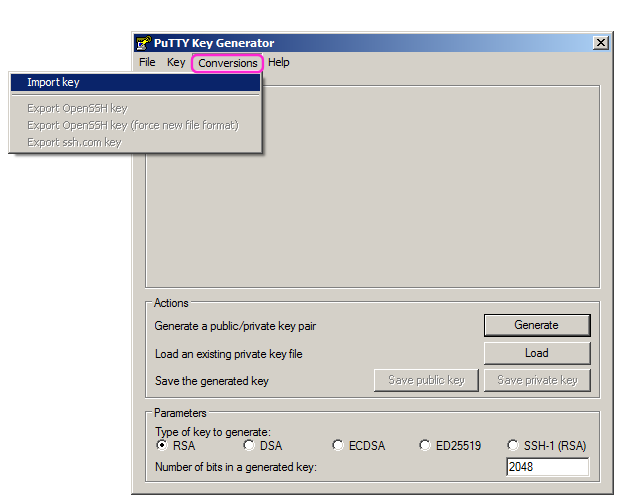Click the Generate button
This screenshot has height=501, width=621.
[537, 325]
